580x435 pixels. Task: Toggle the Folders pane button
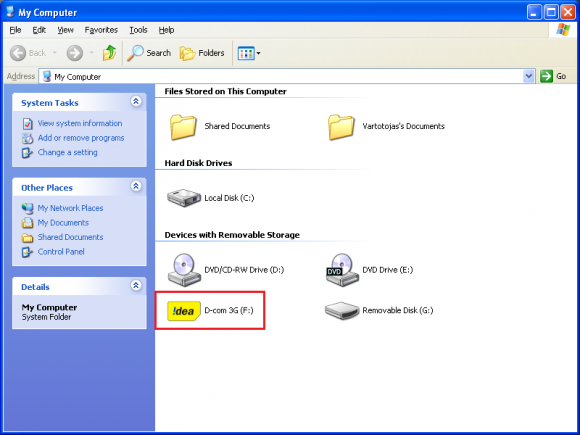(x=202, y=53)
